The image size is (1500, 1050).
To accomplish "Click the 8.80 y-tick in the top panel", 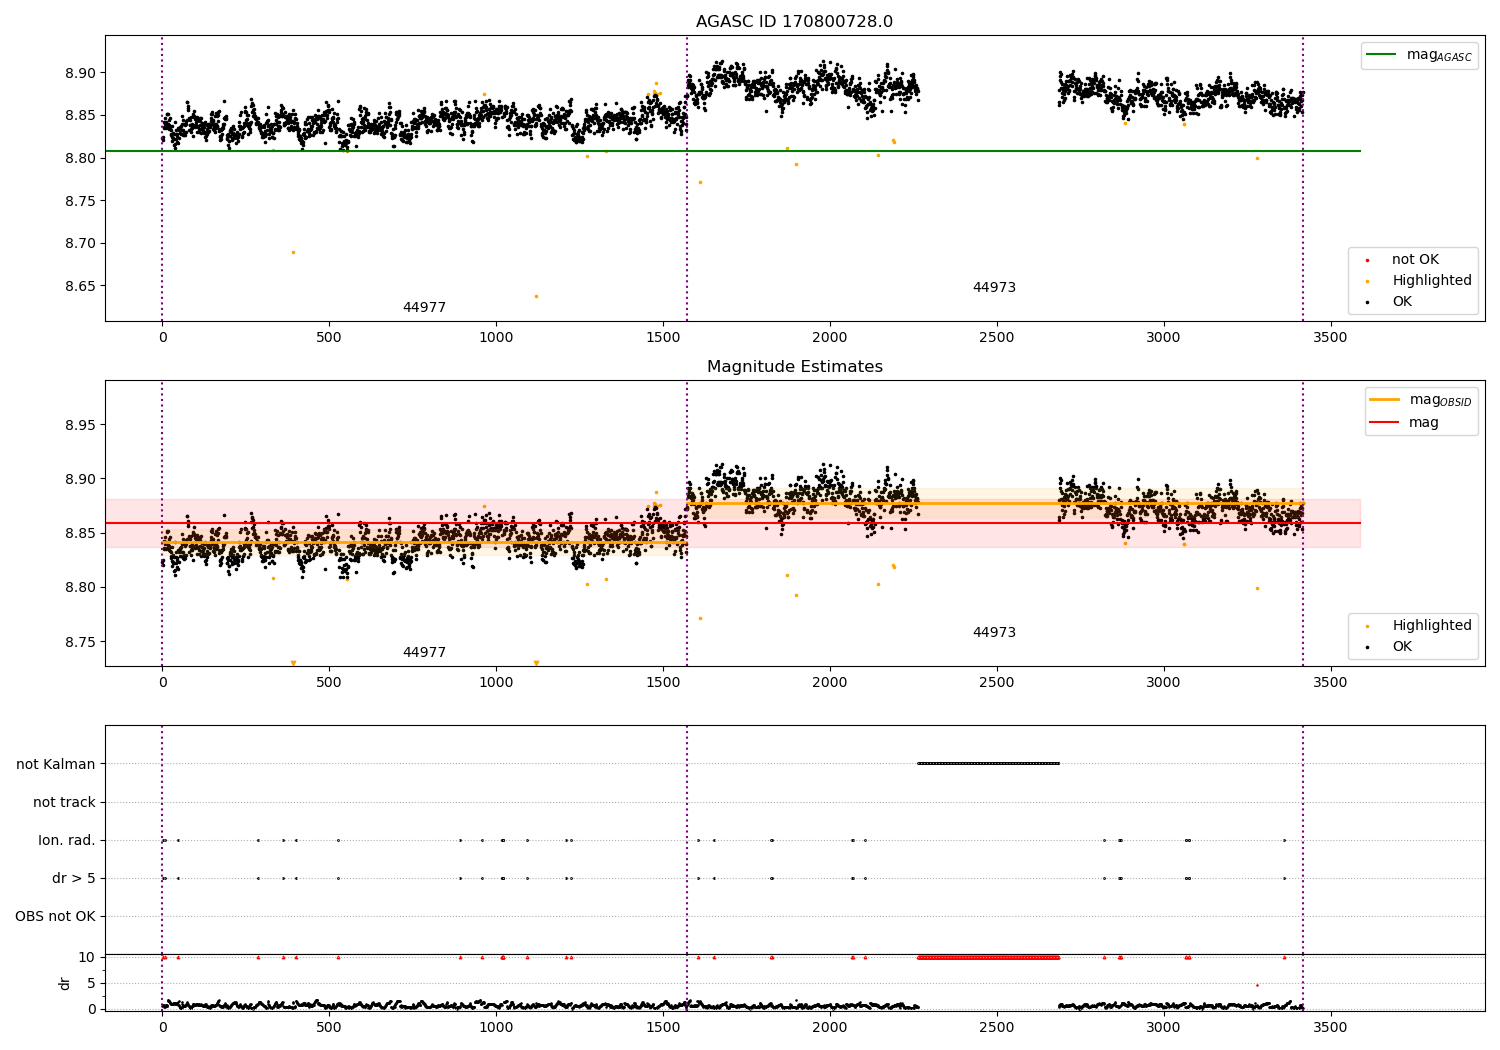I will point(80,158).
